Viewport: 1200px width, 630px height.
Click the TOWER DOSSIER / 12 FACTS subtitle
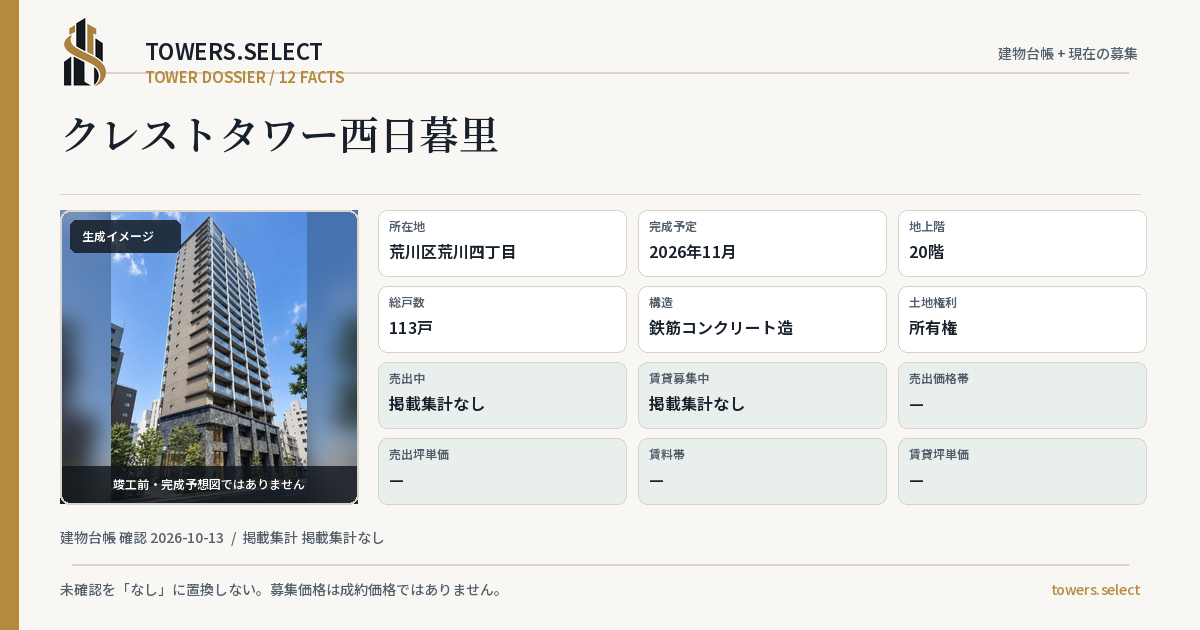click(x=245, y=77)
